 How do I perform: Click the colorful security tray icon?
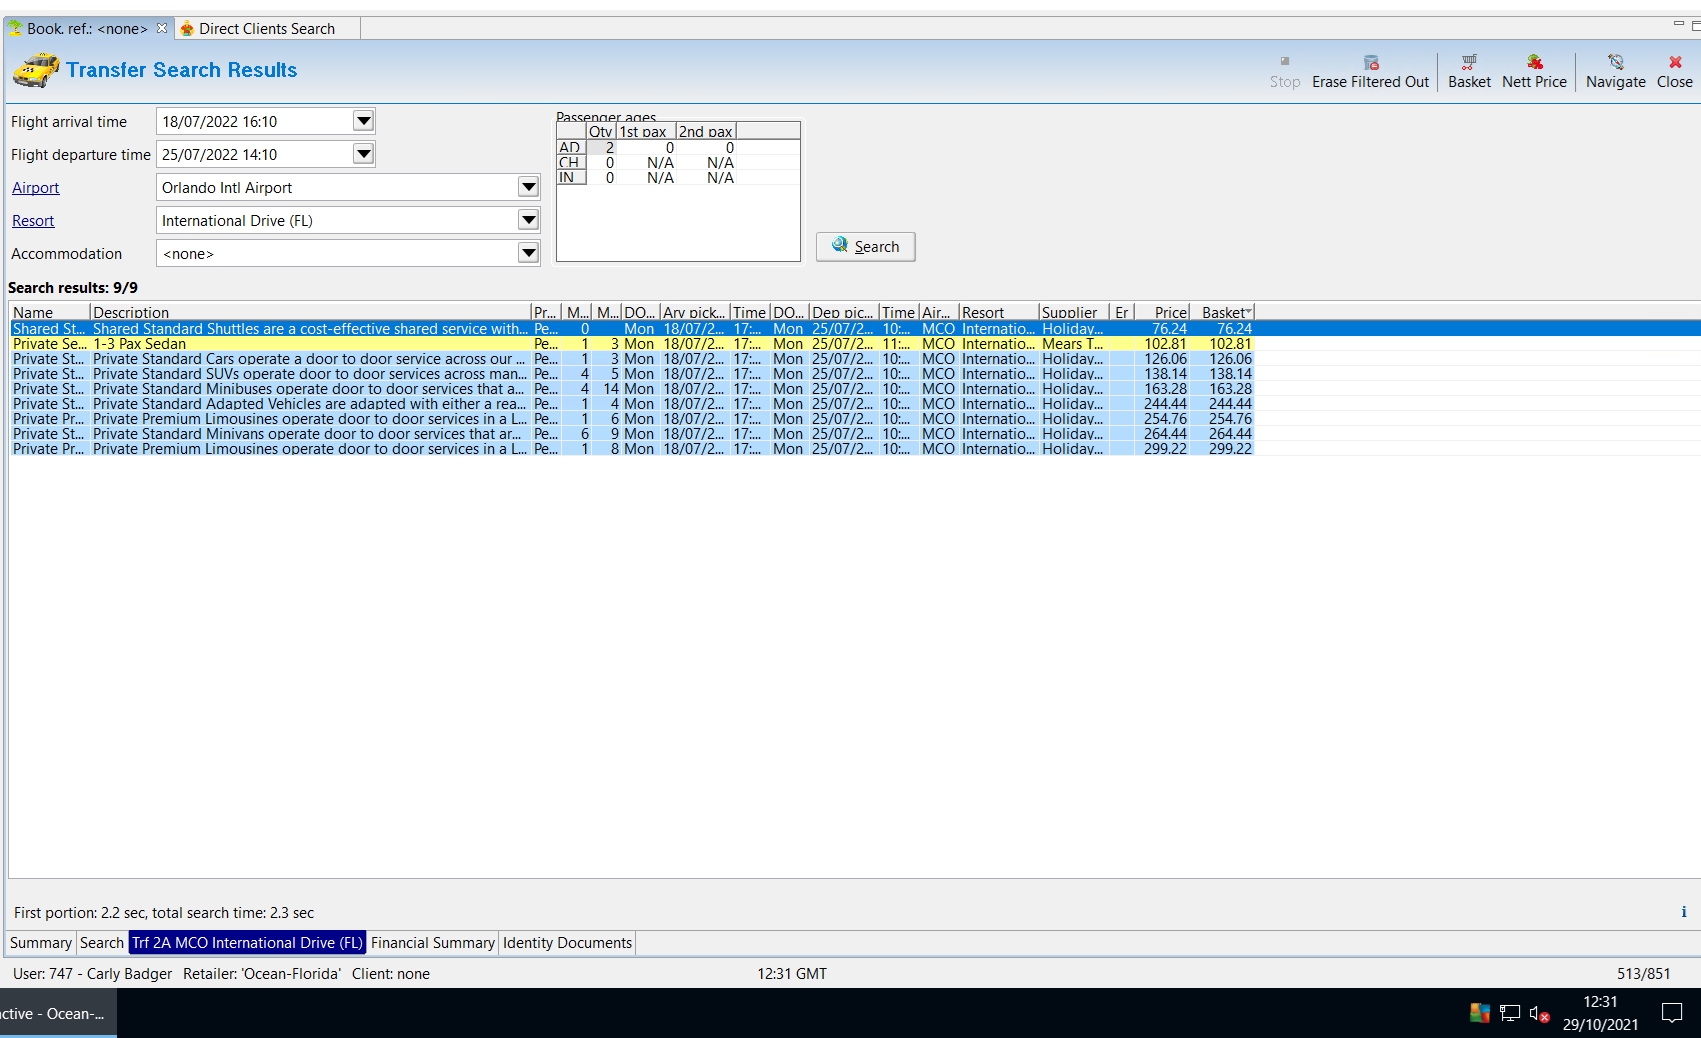[1480, 1014]
